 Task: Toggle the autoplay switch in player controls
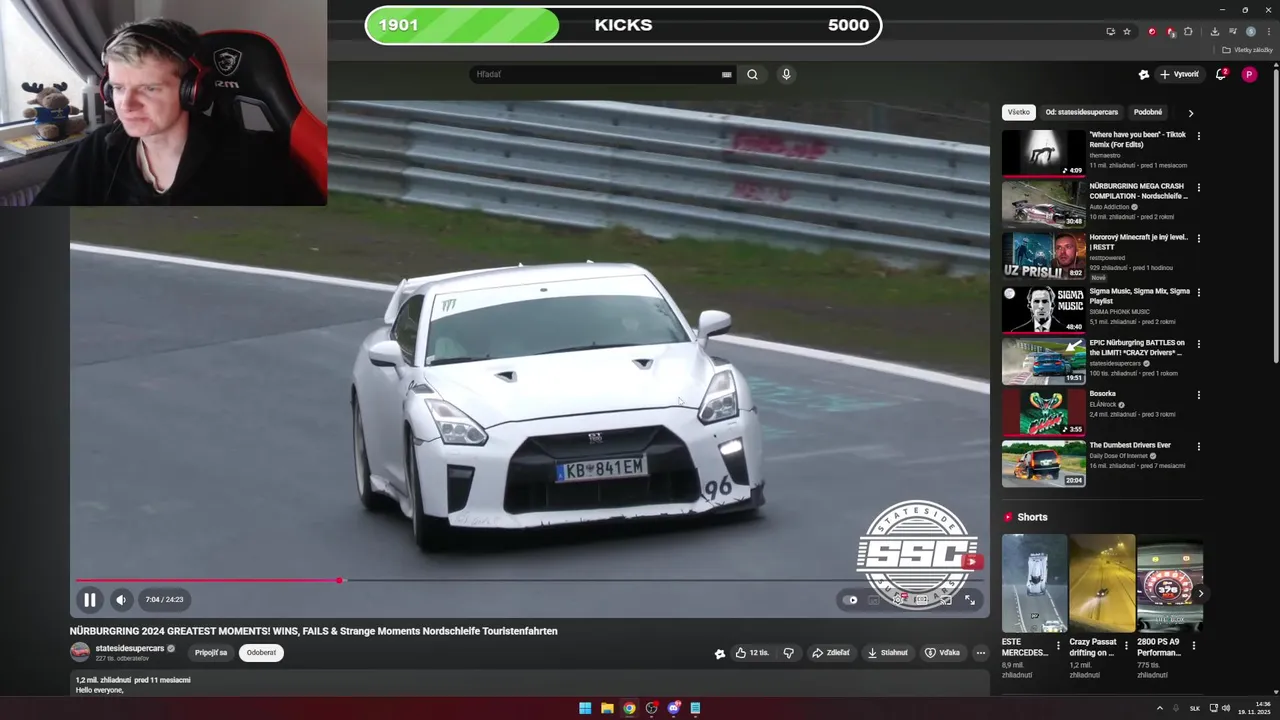pyautogui.click(x=850, y=600)
